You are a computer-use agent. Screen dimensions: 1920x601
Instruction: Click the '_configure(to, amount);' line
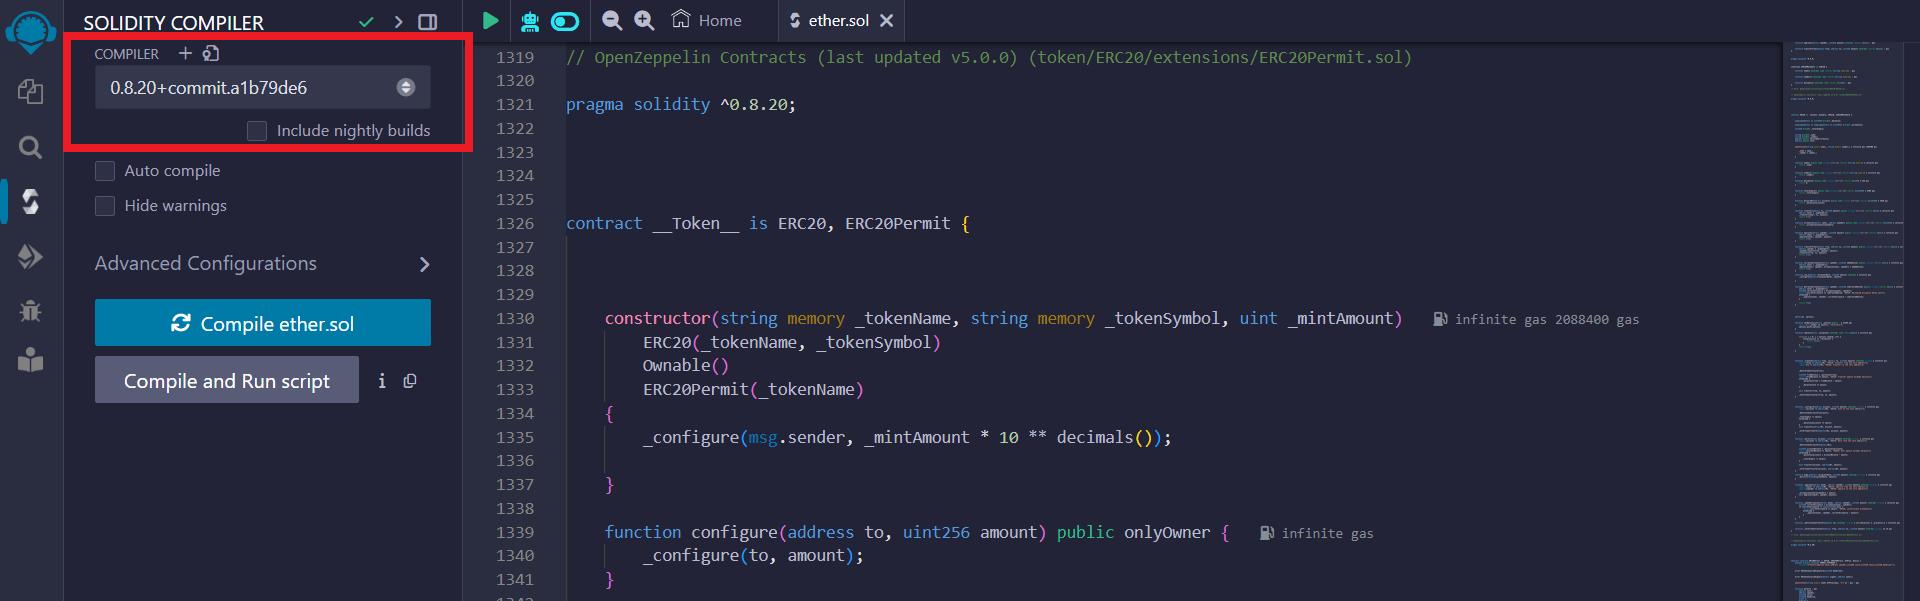[x=753, y=556]
